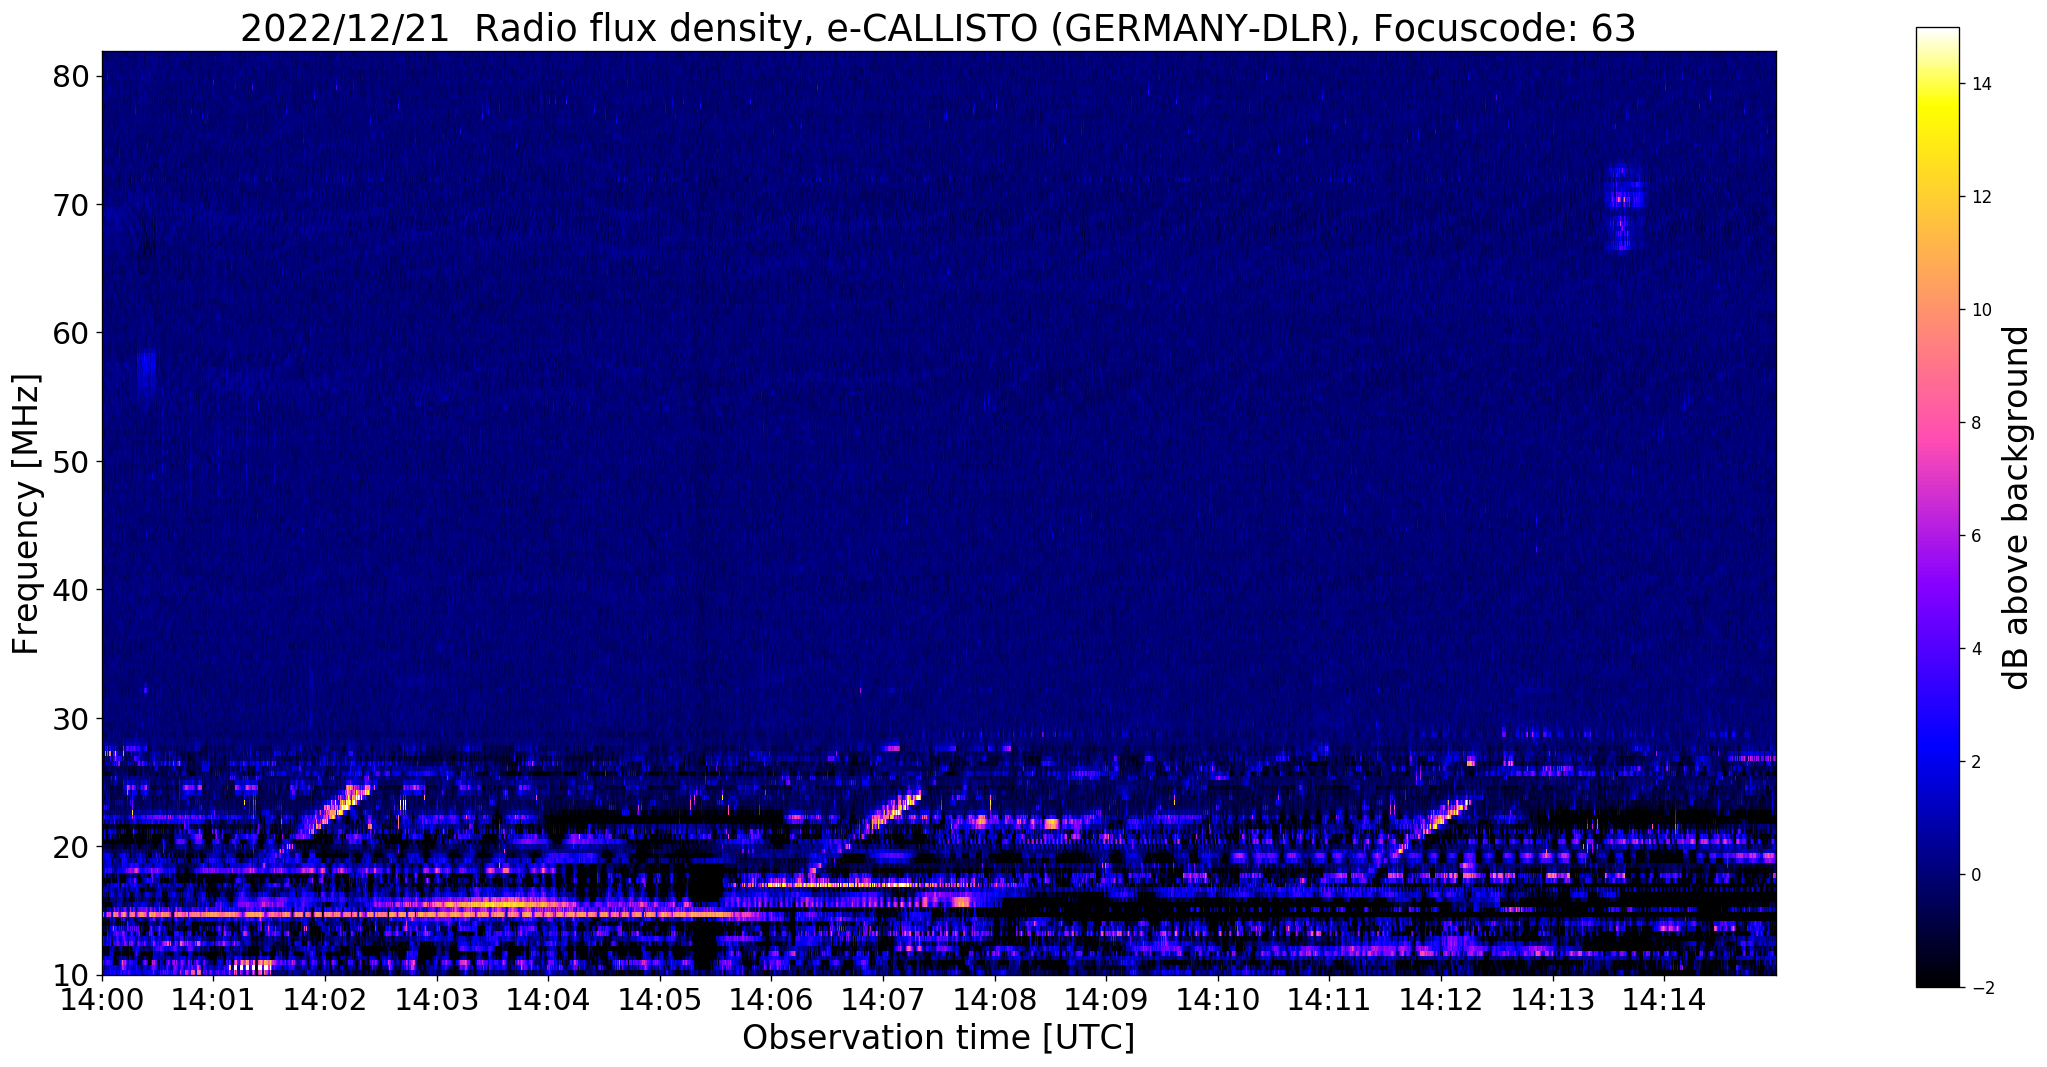Viewport: 2047px width, 1067px height.
Task: Select the 14:00 time tick label
Action: (103, 1000)
